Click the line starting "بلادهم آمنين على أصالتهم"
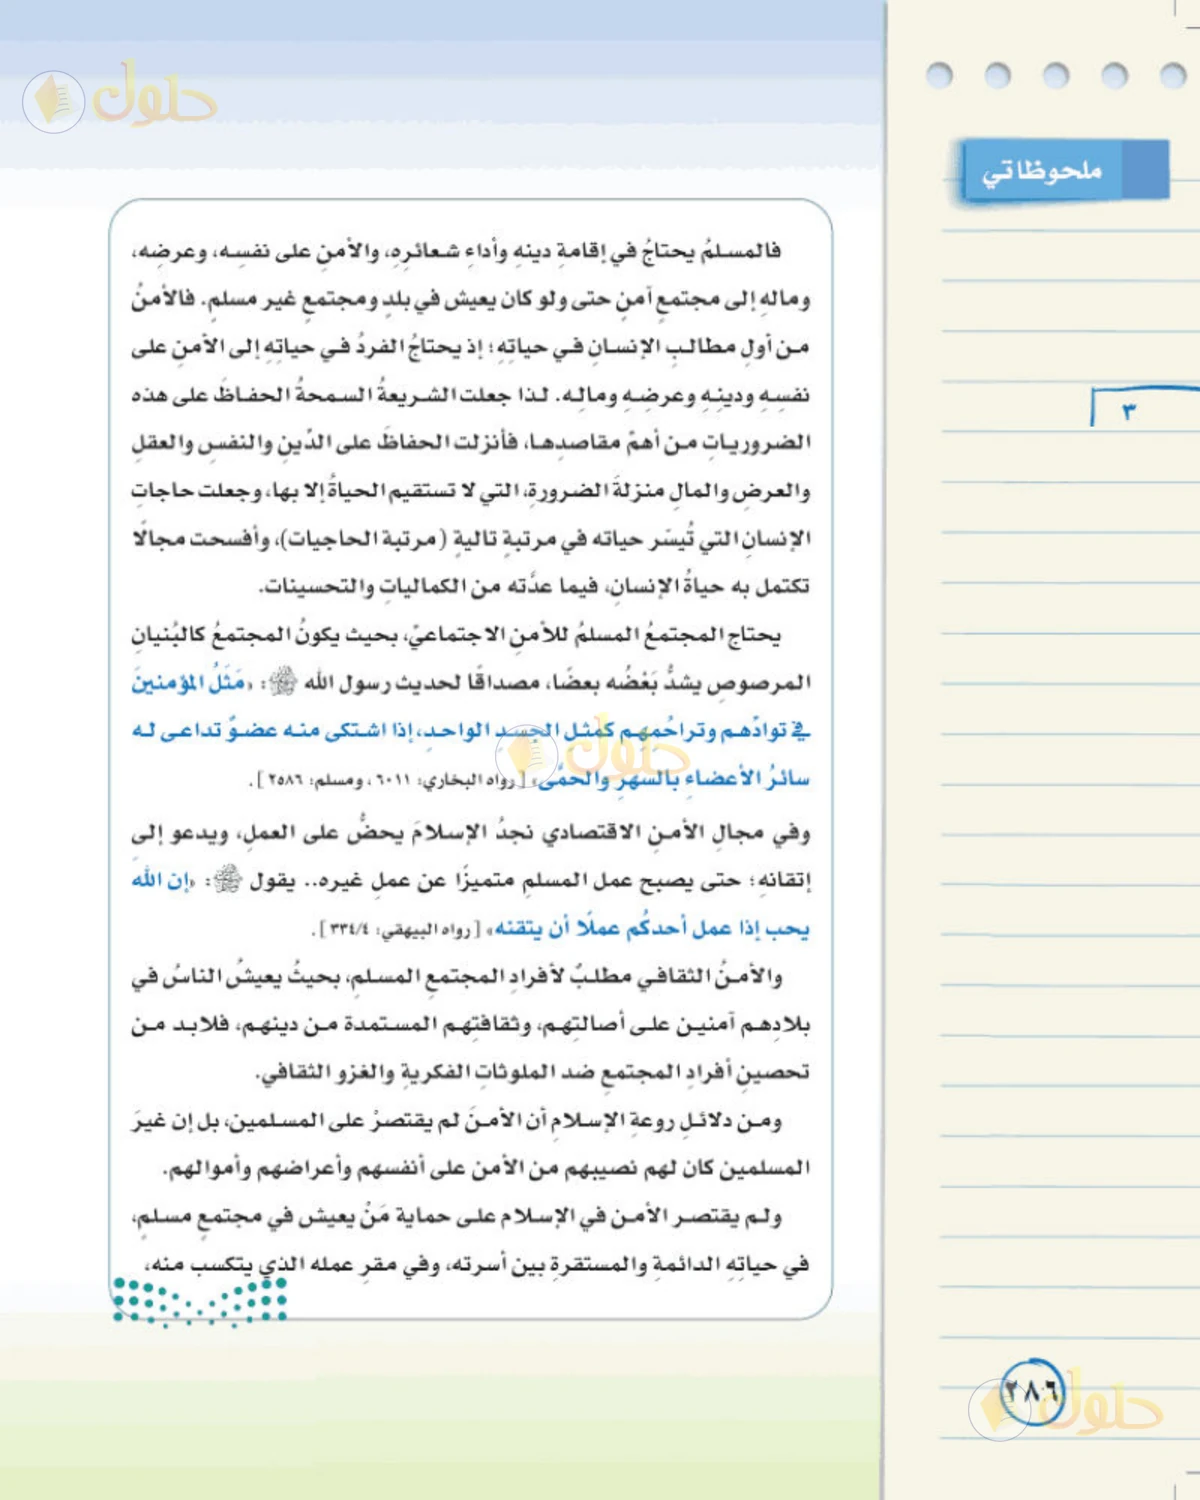Image resolution: width=1200 pixels, height=1500 pixels. [x=470, y=1025]
